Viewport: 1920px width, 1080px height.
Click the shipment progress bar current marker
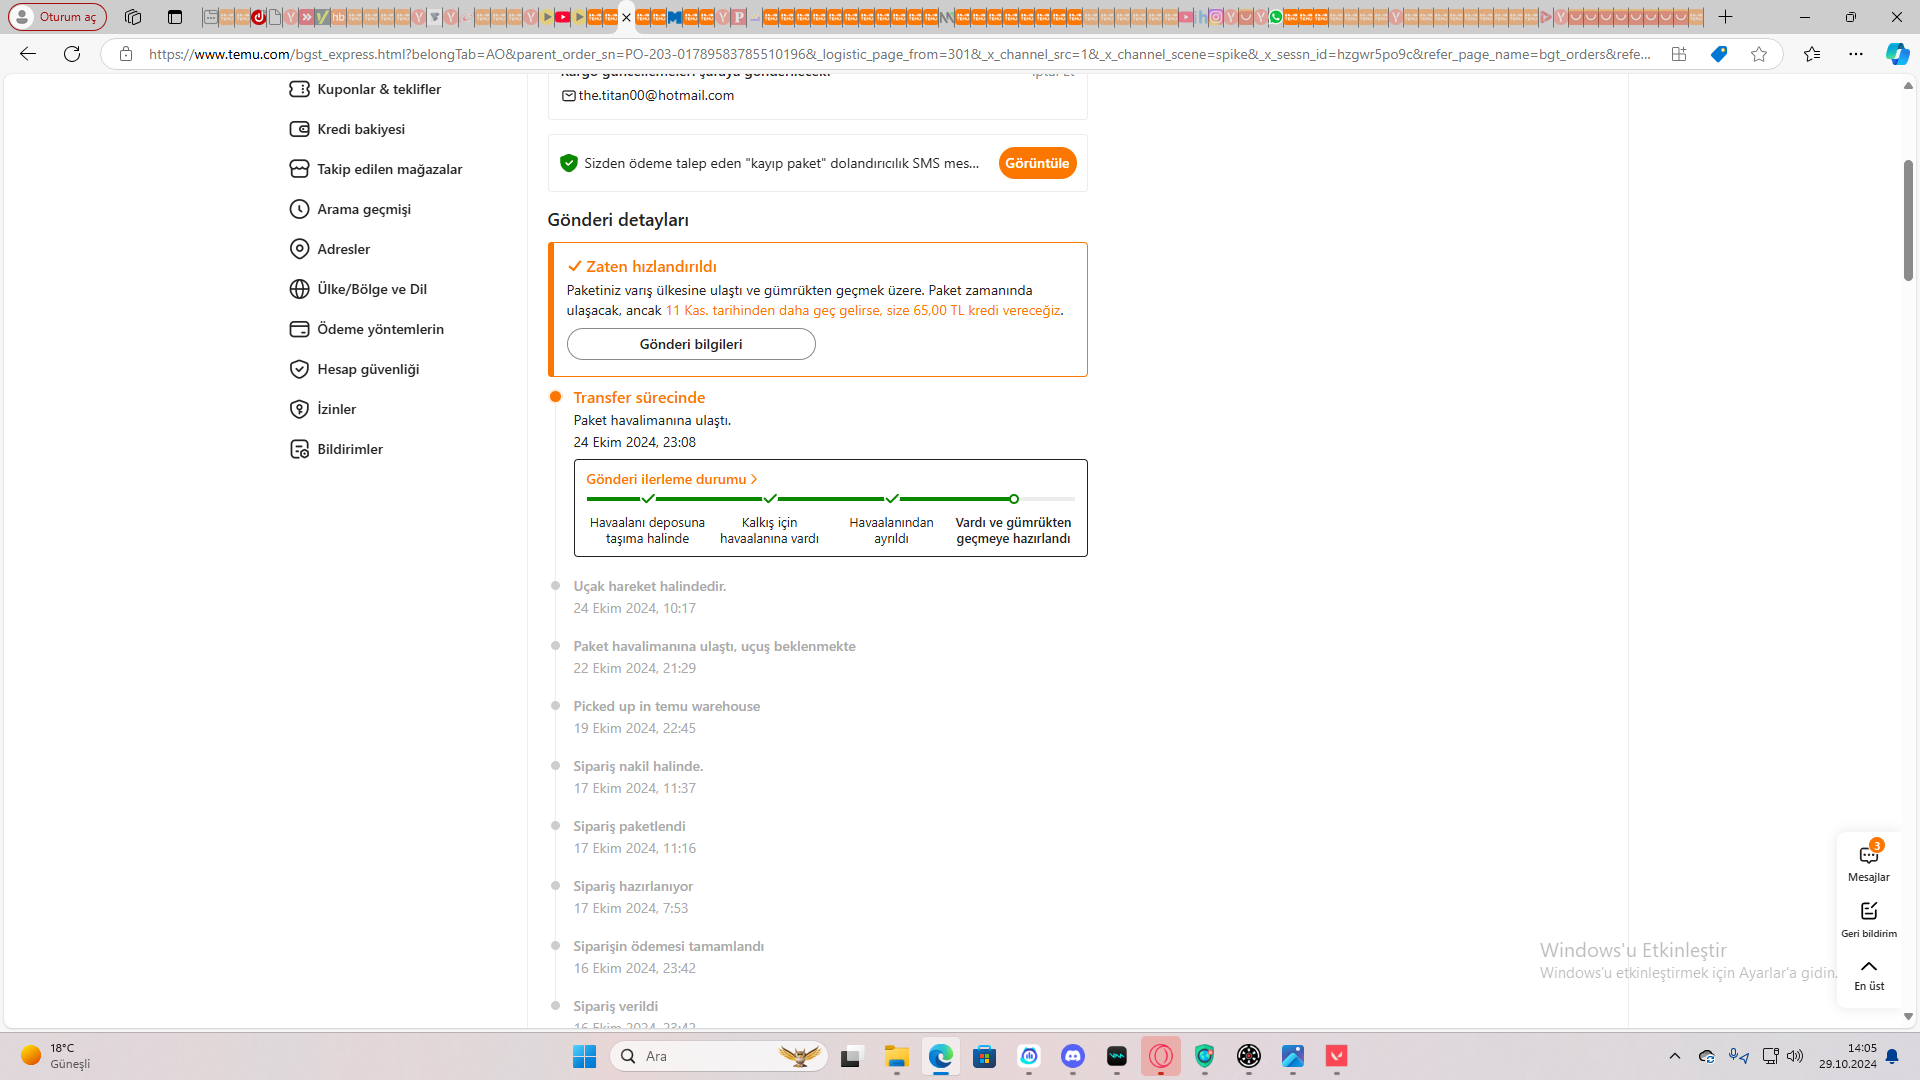(1014, 498)
